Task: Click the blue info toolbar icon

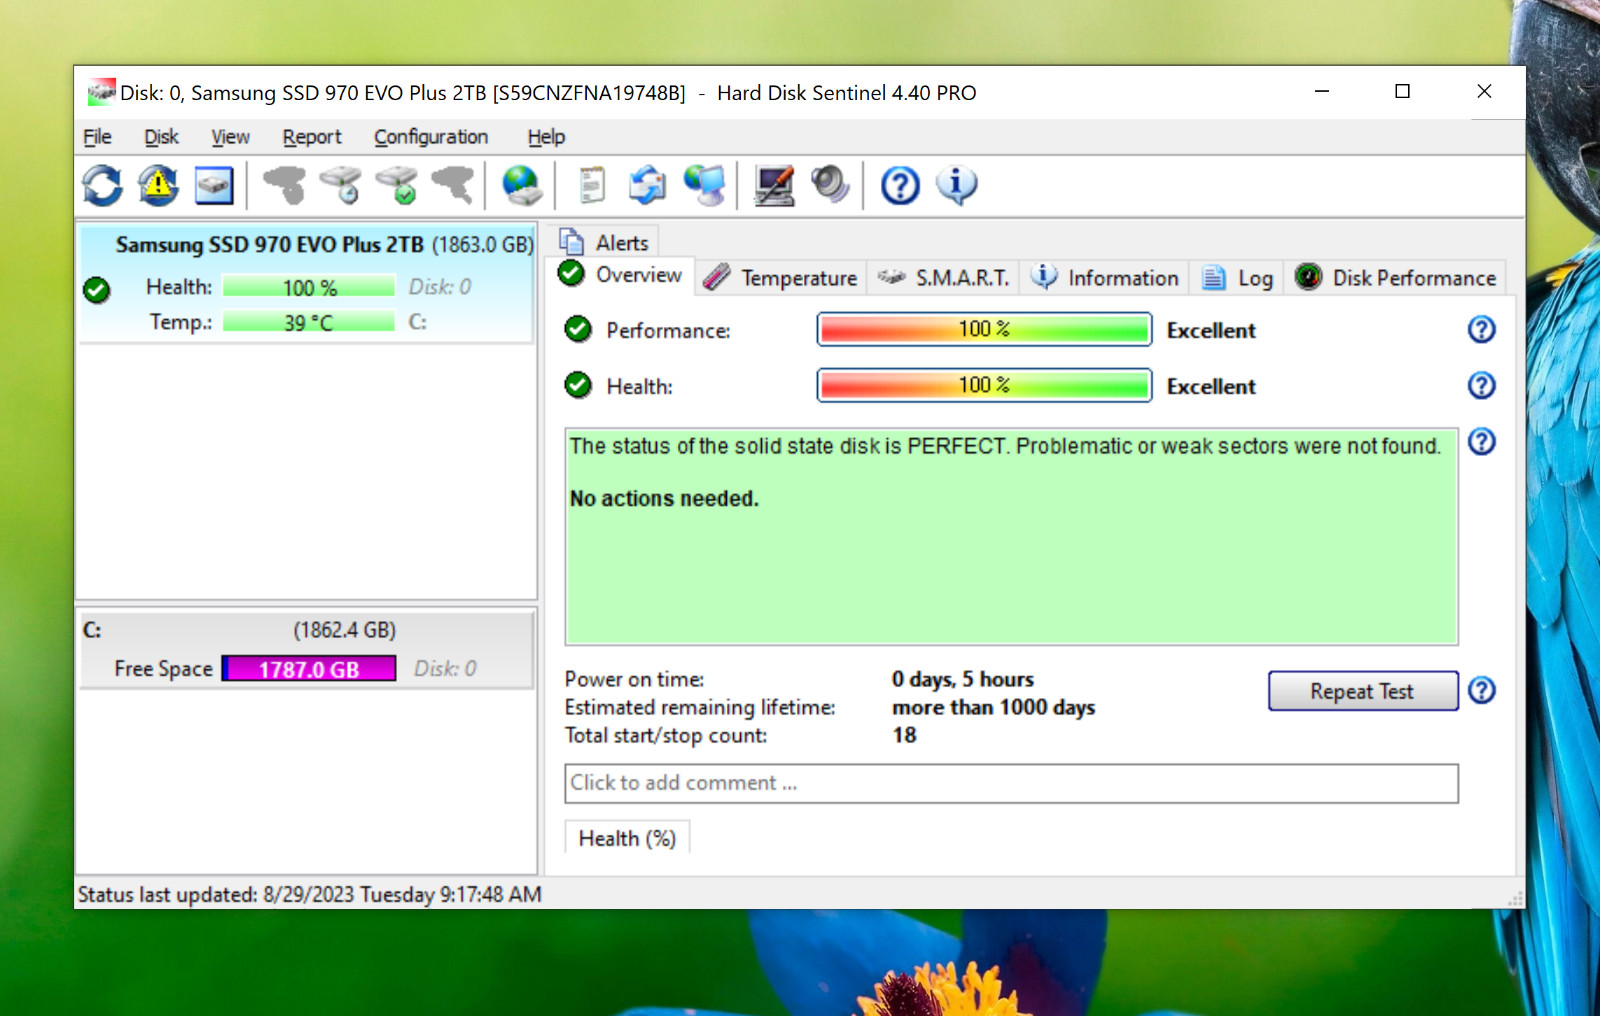Action: [956, 185]
